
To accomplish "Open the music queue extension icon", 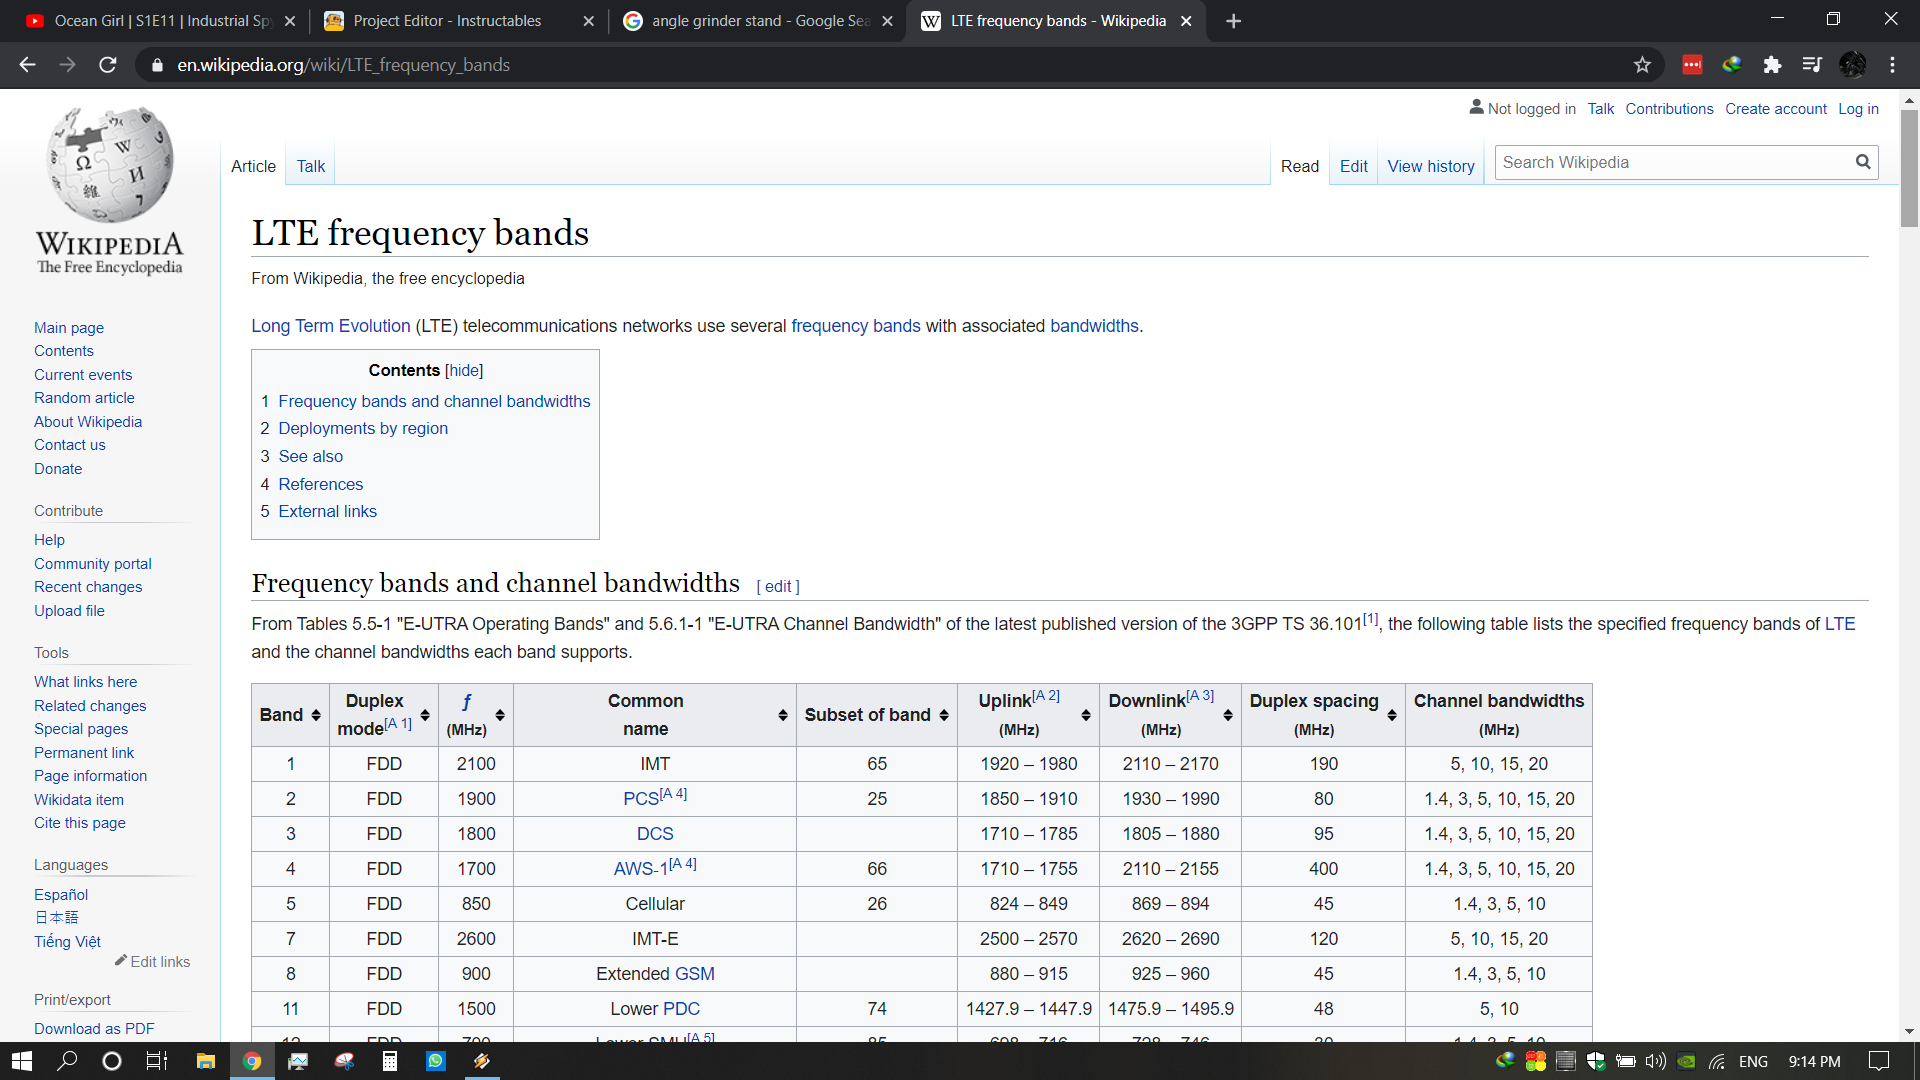I will [x=1812, y=64].
